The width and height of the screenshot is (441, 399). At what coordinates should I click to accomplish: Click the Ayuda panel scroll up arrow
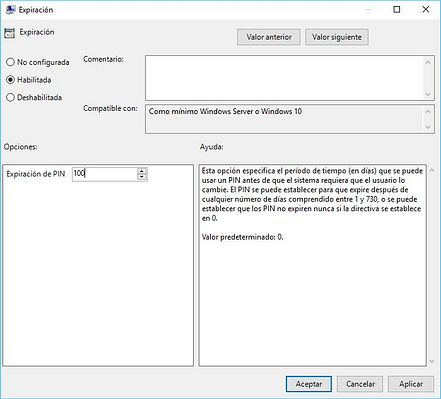[432, 170]
